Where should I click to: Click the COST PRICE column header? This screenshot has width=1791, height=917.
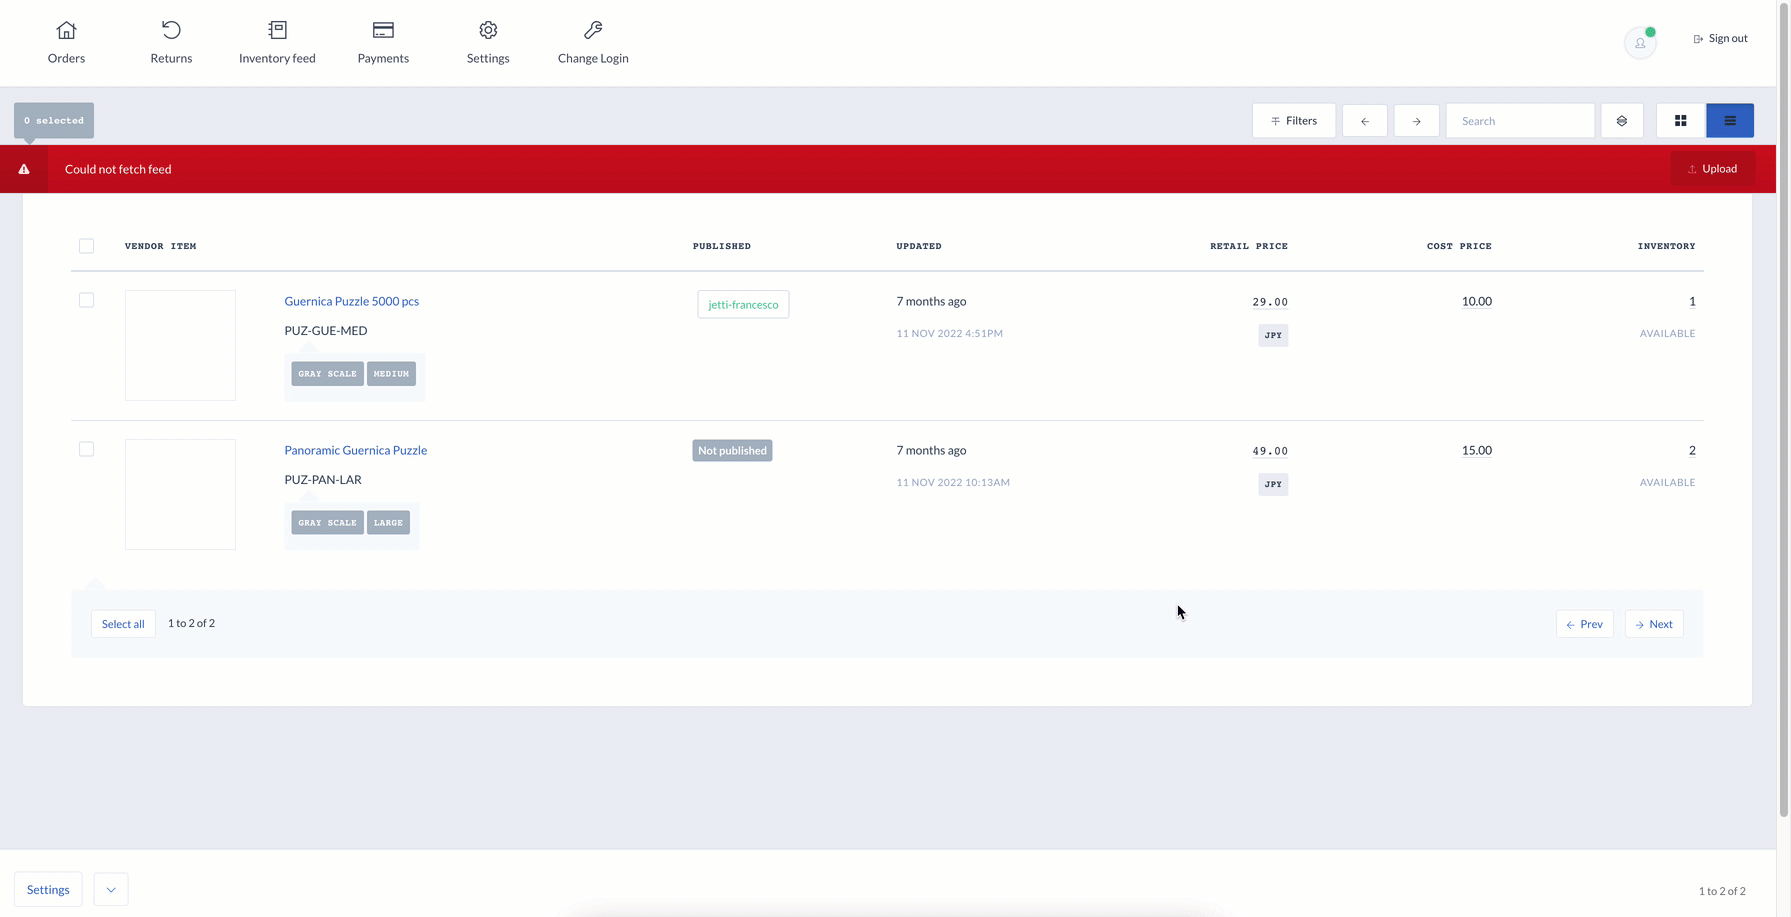click(x=1459, y=246)
